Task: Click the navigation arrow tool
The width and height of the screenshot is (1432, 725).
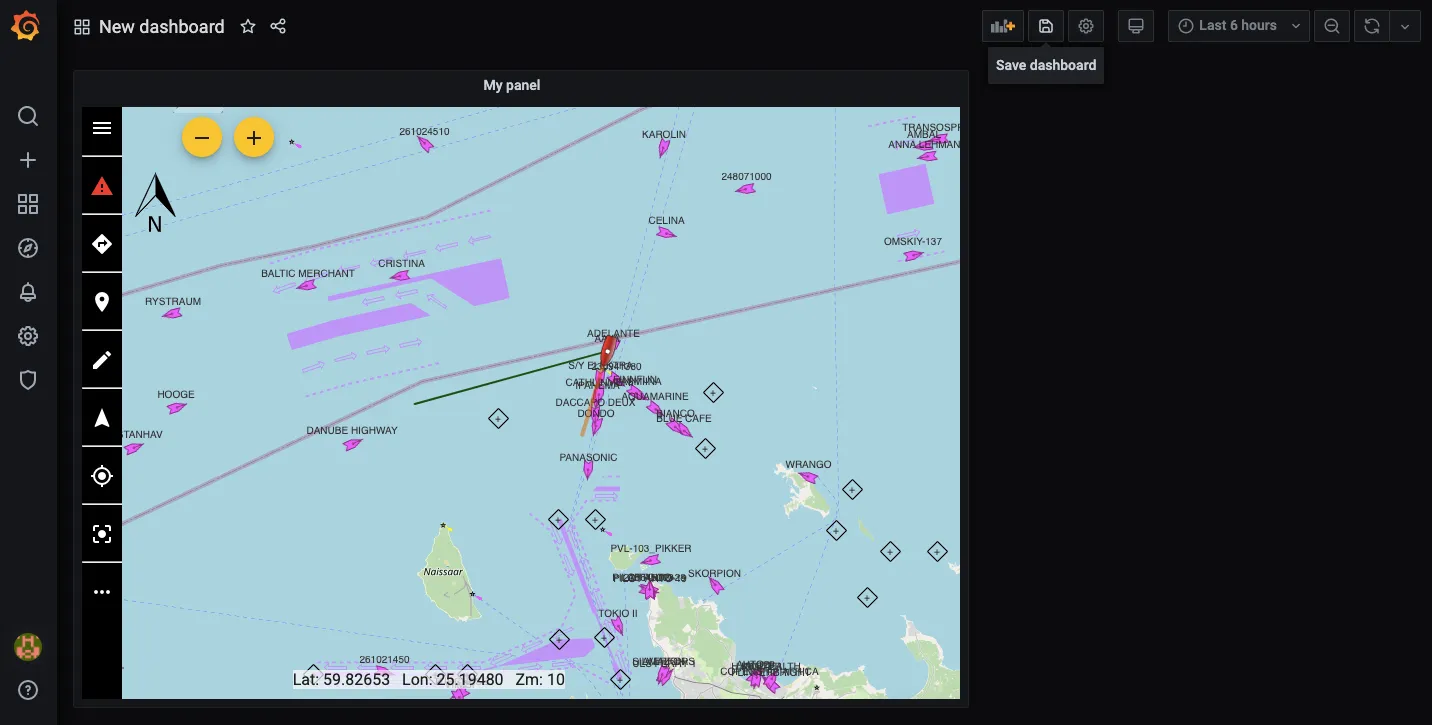Action: 101,418
